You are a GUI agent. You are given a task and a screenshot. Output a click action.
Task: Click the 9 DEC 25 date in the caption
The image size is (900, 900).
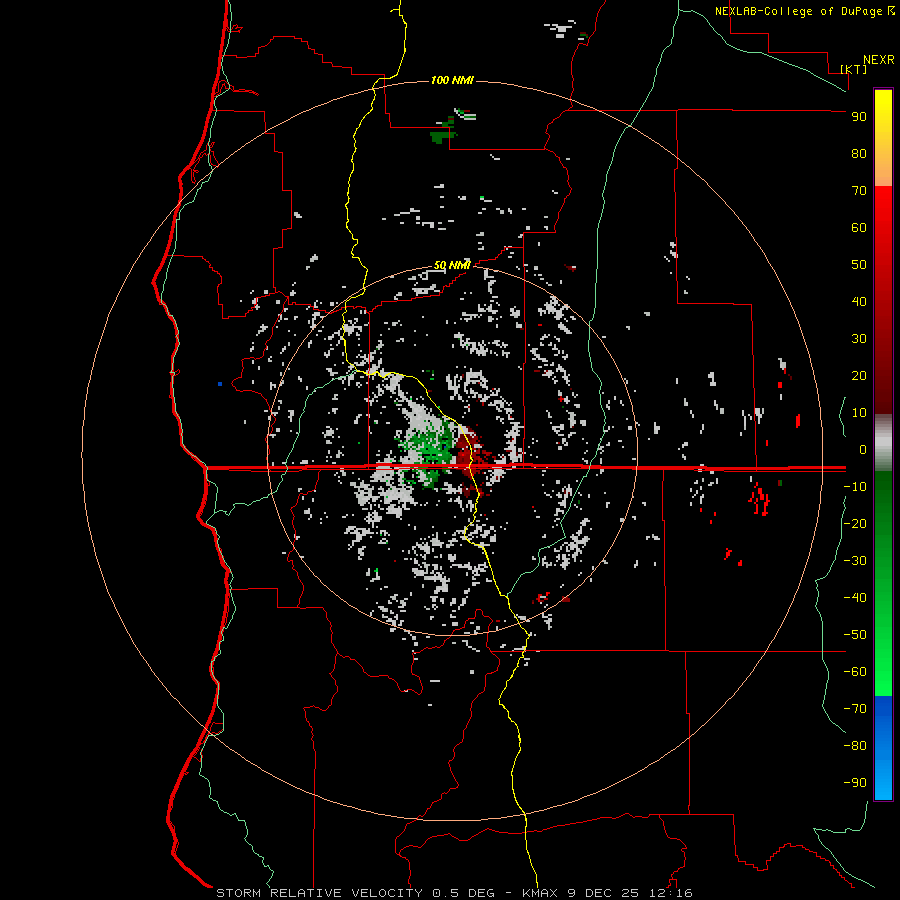(602, 893)
